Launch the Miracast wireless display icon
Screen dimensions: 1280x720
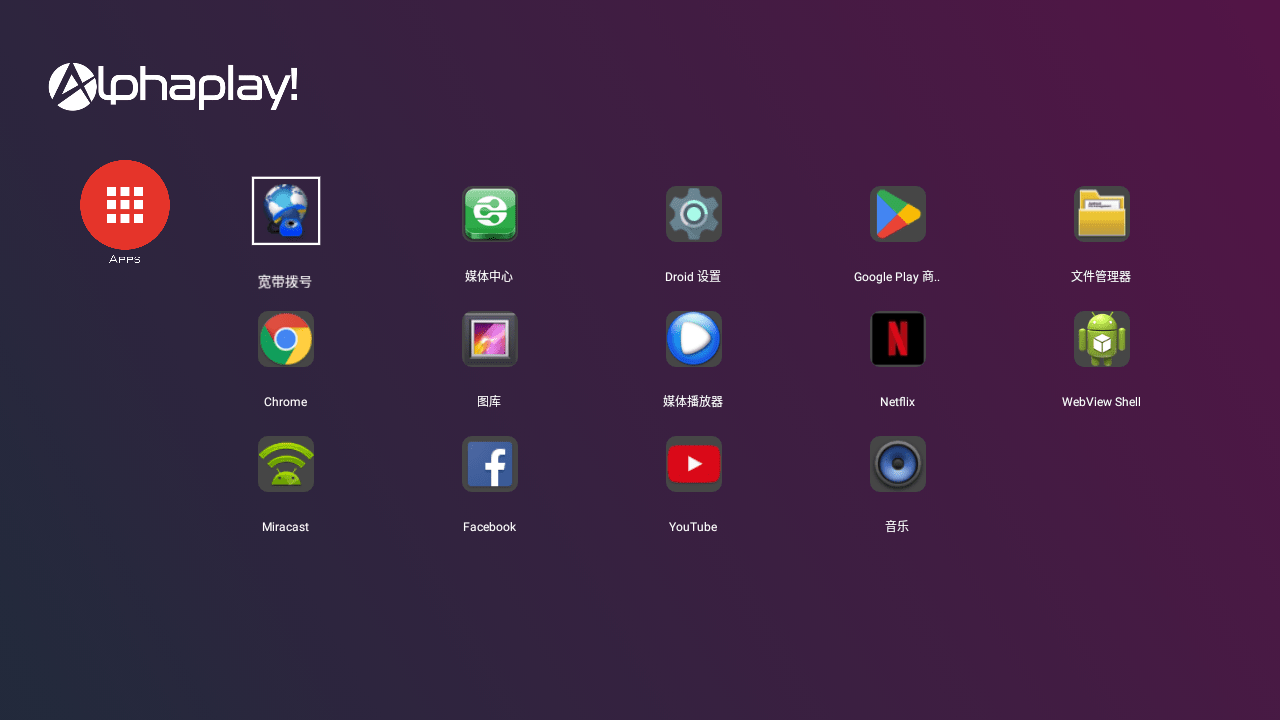tap(286, 464)
